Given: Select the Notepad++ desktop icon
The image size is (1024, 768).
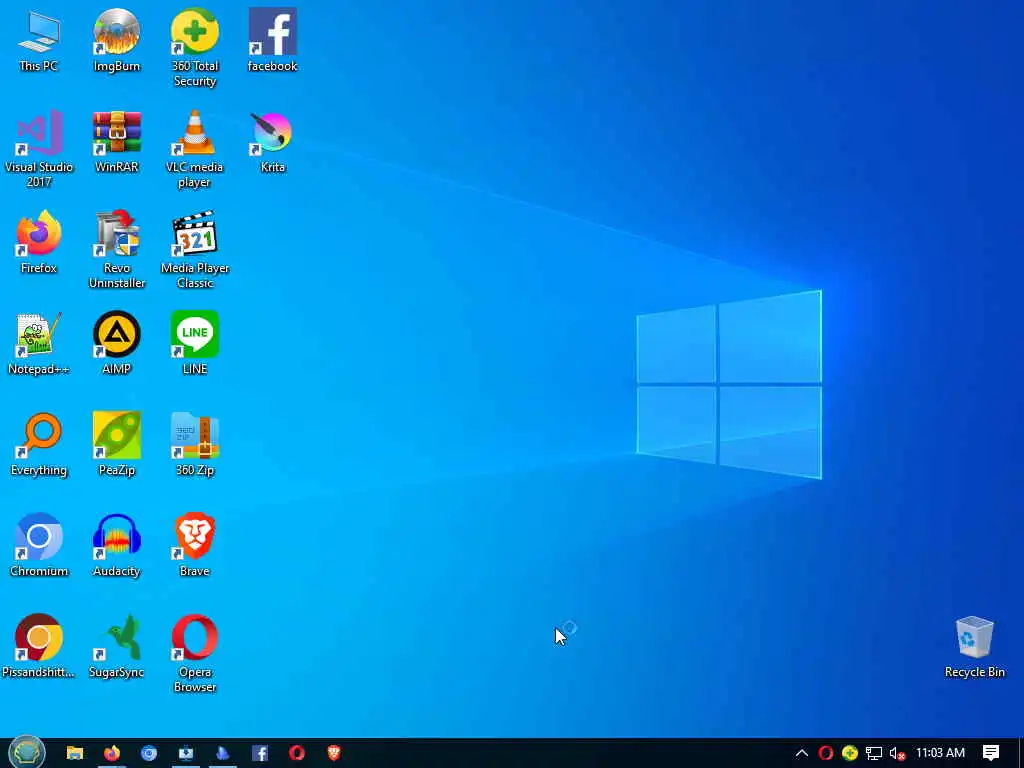Looking at the screenshot, I should pos(39,344).
